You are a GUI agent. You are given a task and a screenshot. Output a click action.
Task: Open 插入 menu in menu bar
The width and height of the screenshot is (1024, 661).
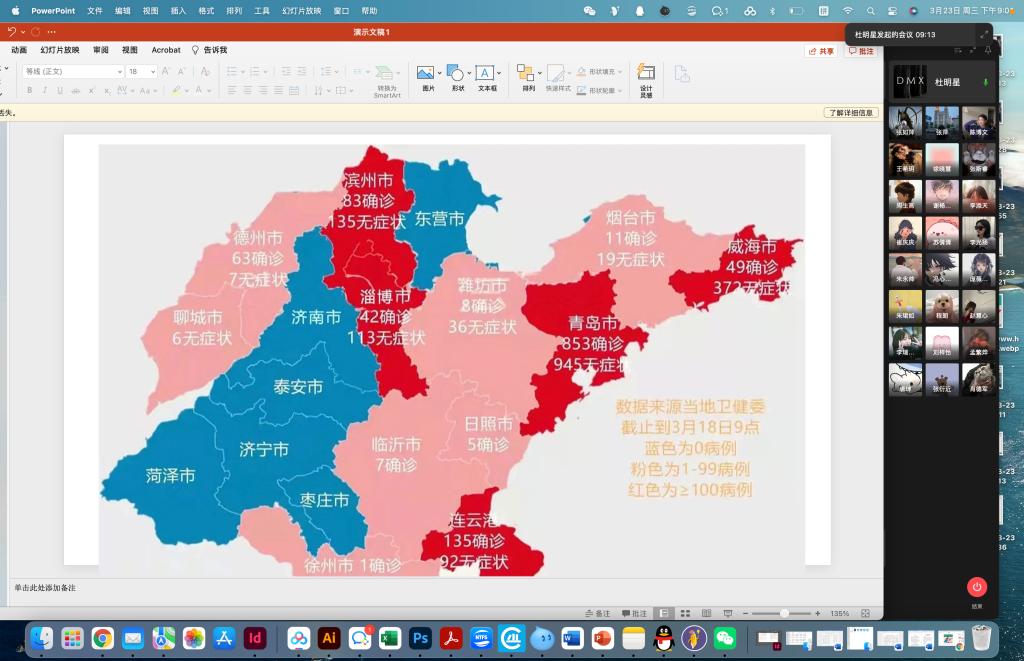point(178,11)
